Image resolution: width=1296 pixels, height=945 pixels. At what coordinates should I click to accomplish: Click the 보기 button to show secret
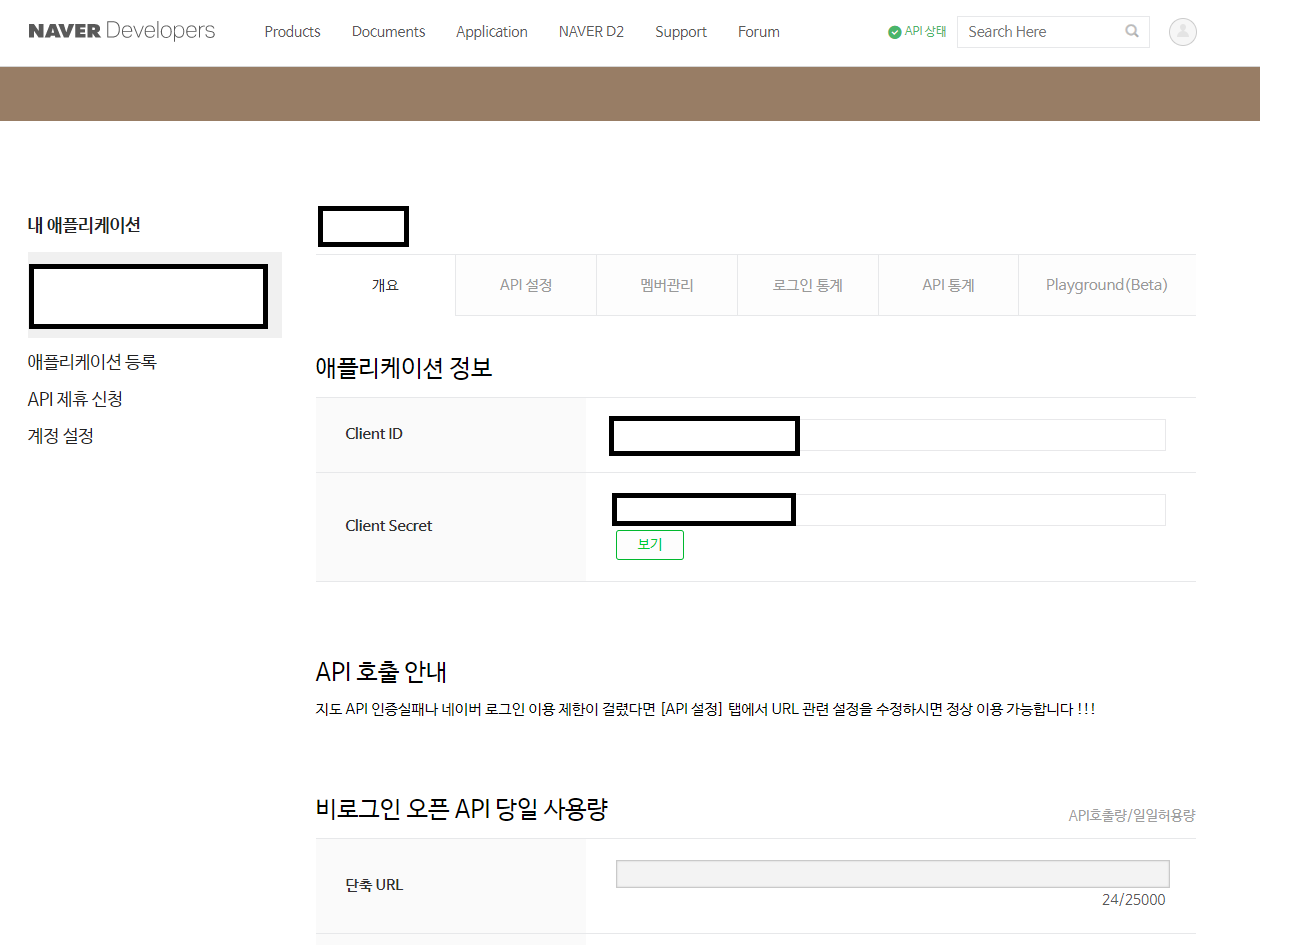(650, 545)
